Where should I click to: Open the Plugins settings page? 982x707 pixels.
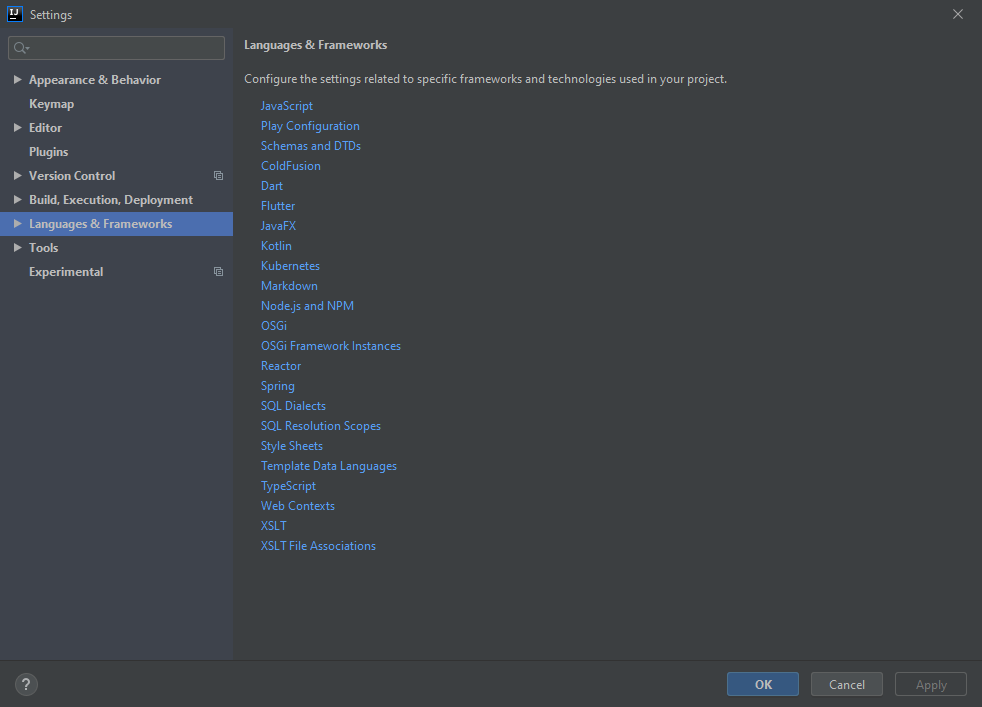(48, 151)
